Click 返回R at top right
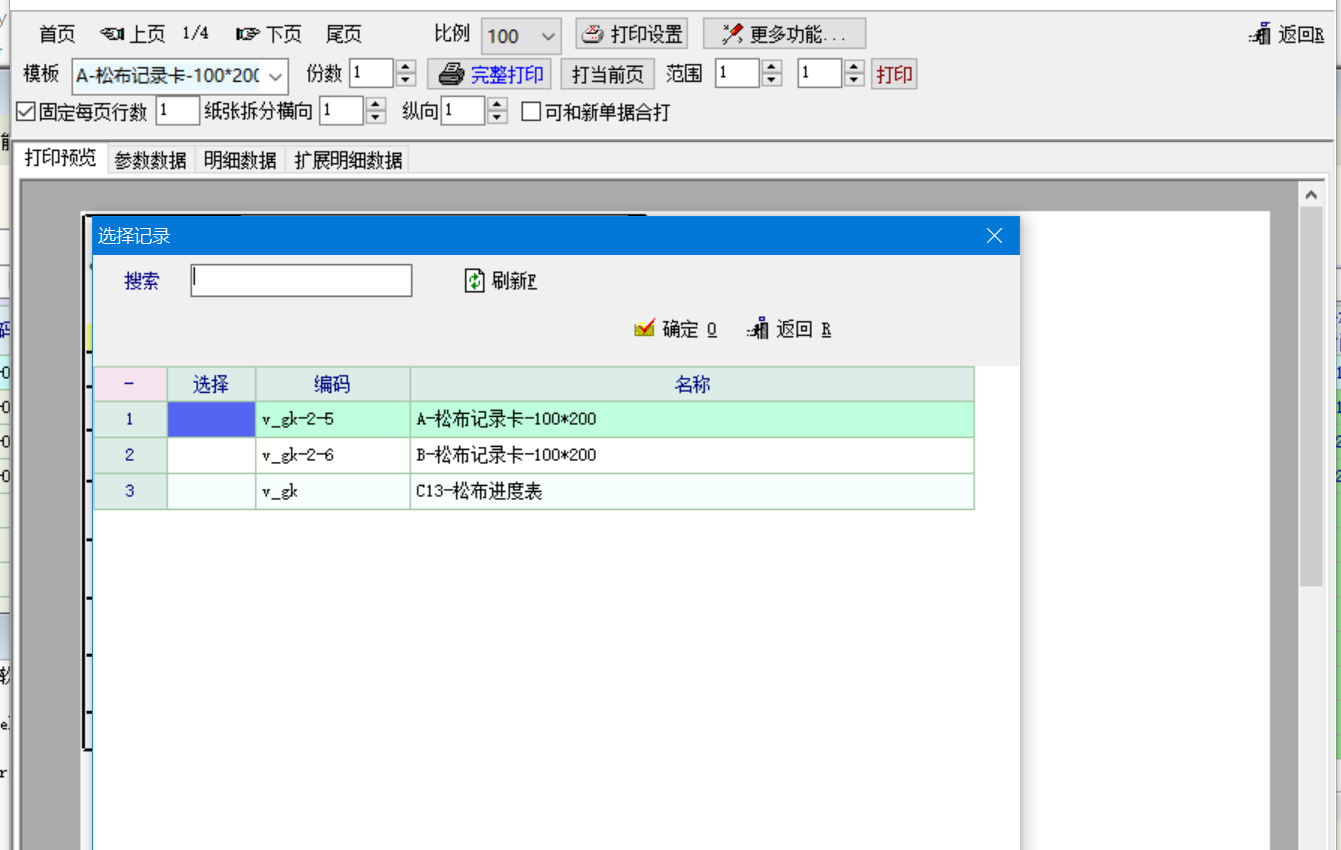 (x=1287, y=35)
